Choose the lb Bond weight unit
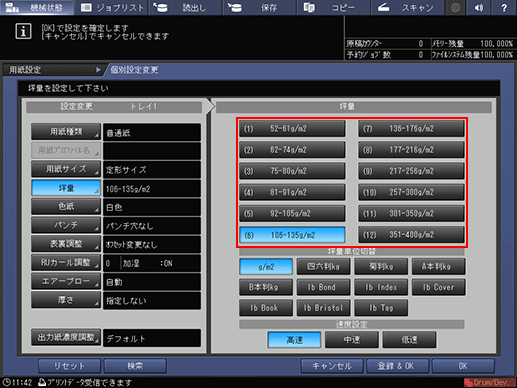517x388 pixels. pyautogui.click(x=323, y=287)
